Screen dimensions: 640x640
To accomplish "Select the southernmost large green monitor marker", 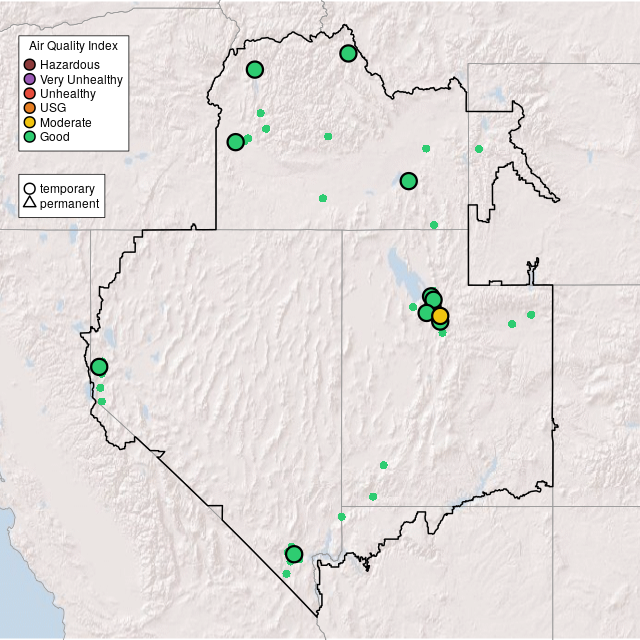I will click(293, 554).
